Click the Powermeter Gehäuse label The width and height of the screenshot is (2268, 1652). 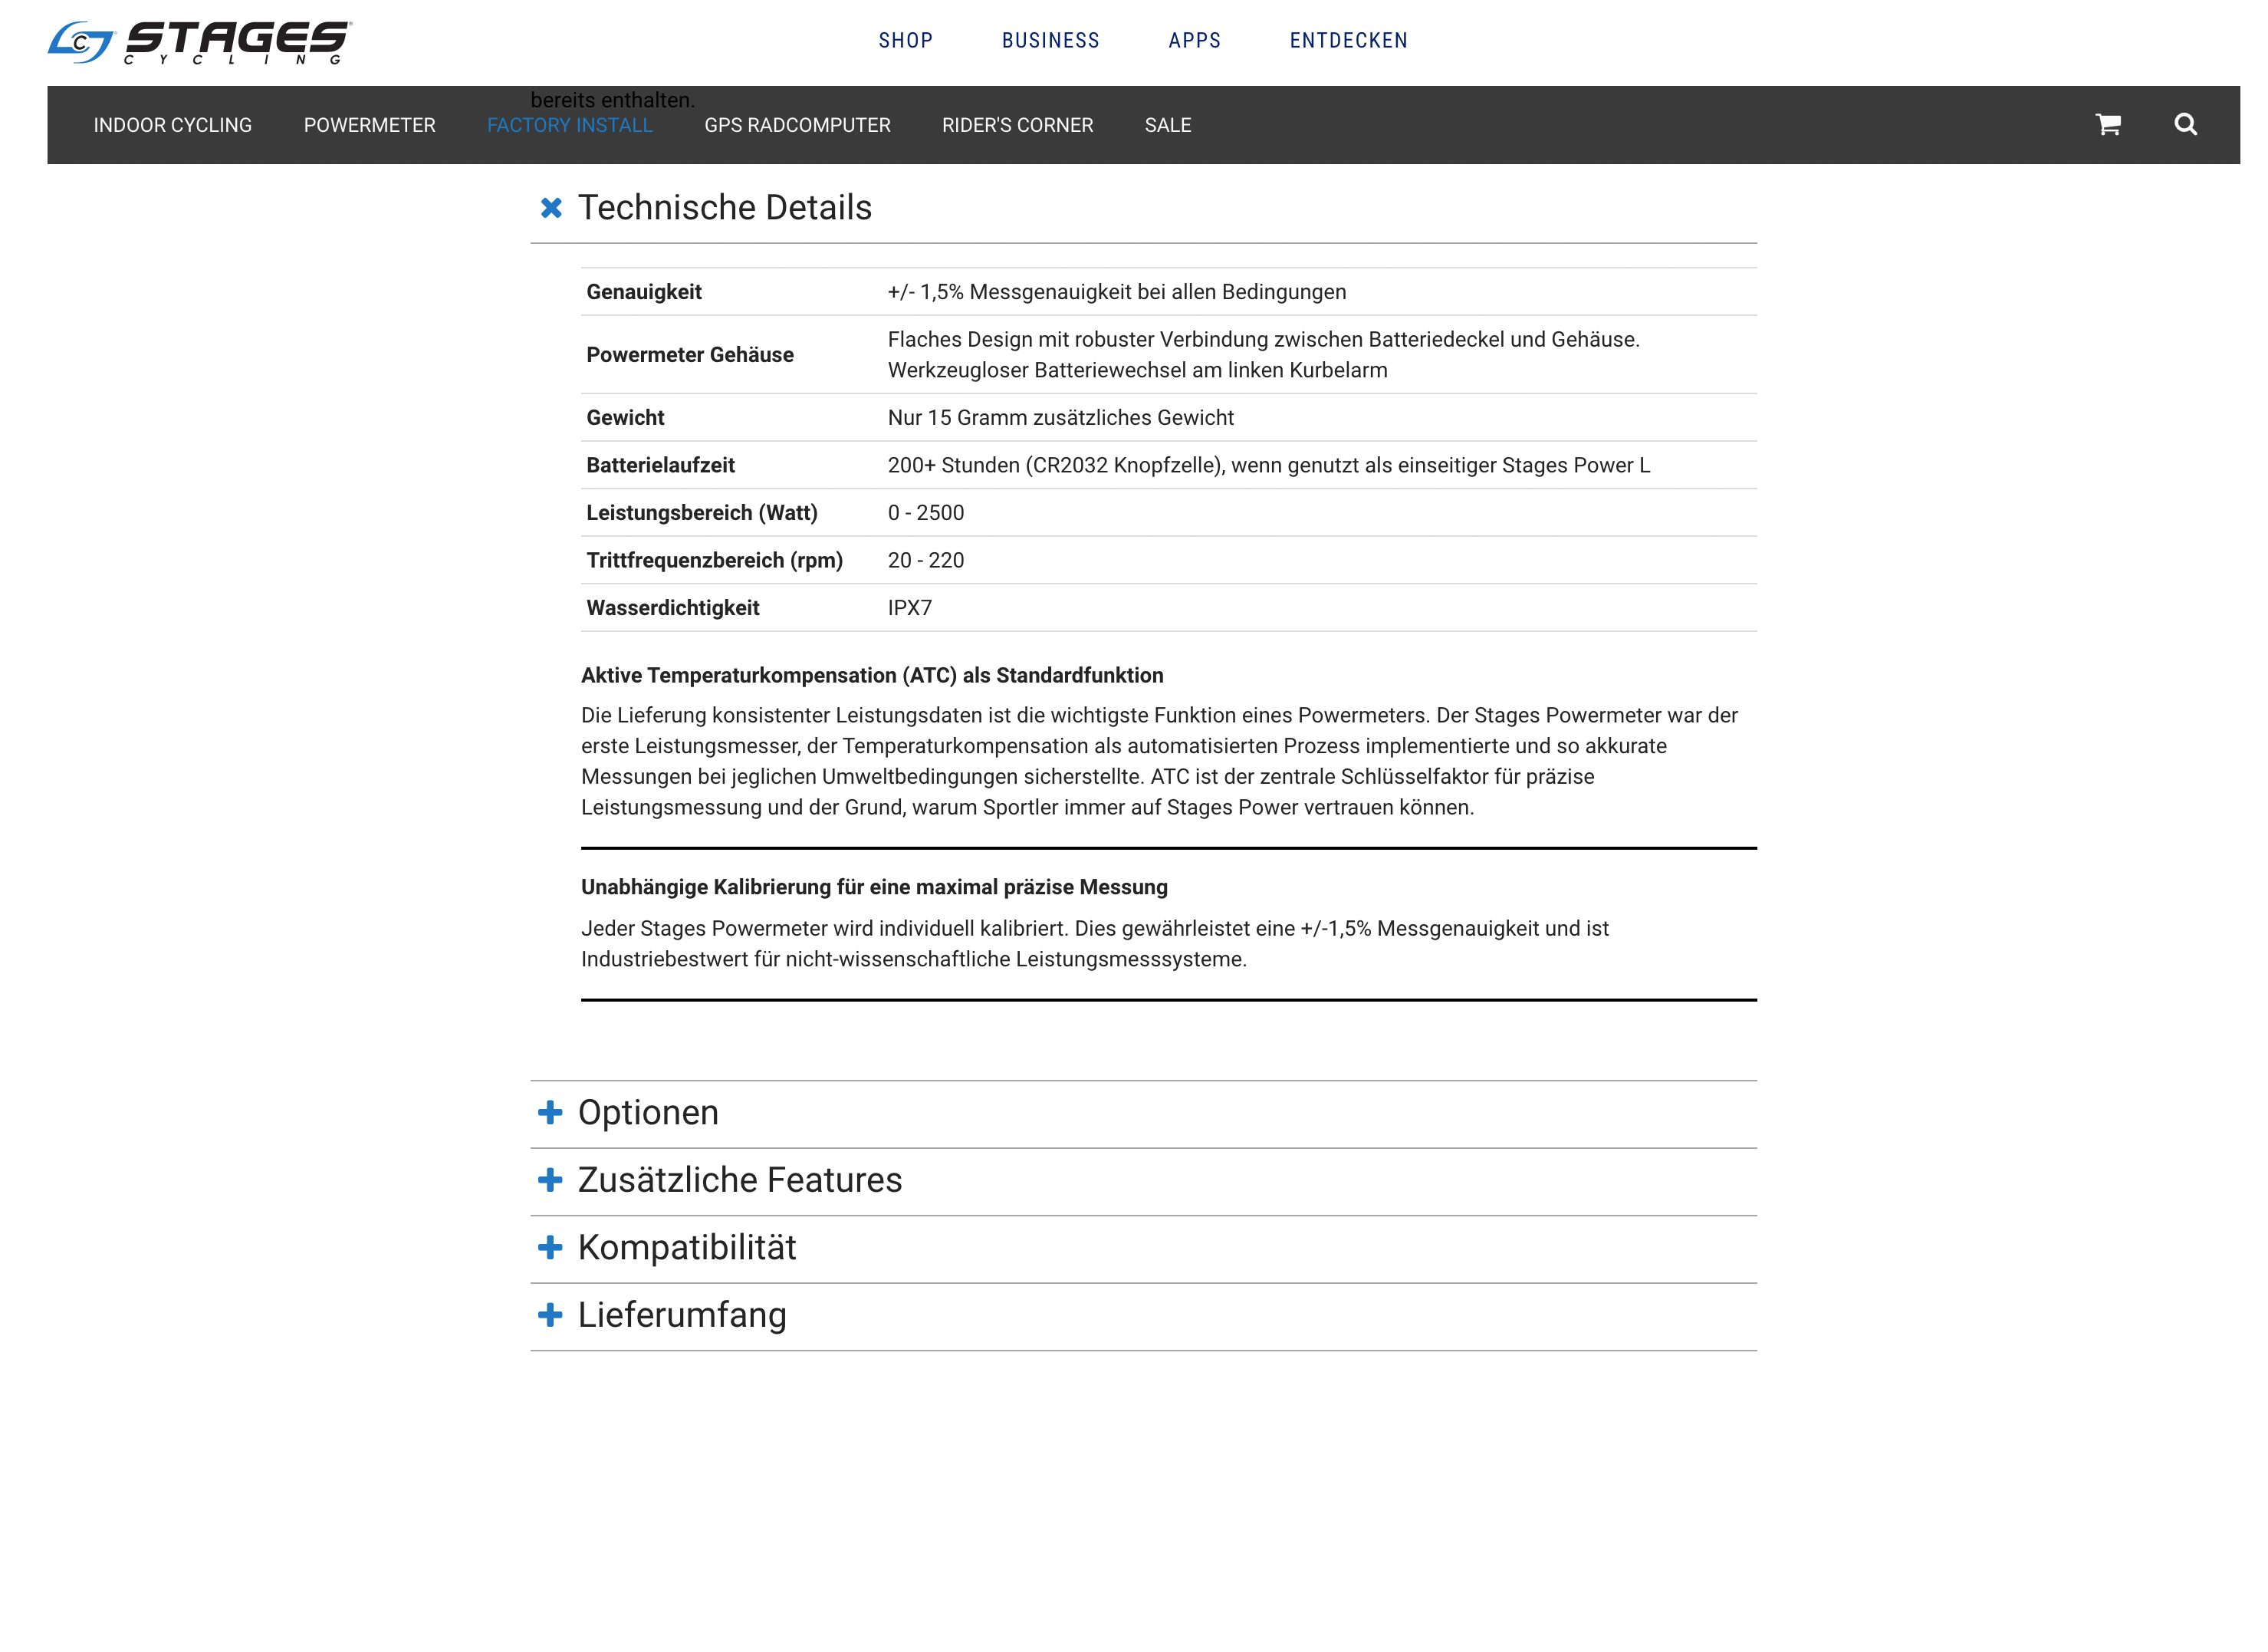click(690, 355)
